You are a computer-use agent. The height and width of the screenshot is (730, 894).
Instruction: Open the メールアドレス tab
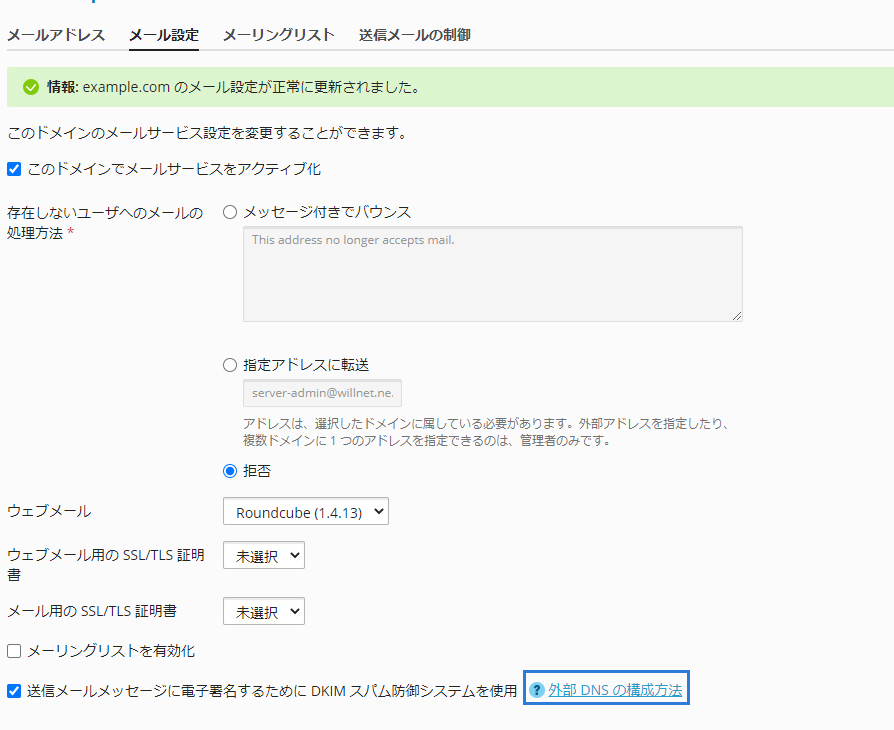pos(56,35)
